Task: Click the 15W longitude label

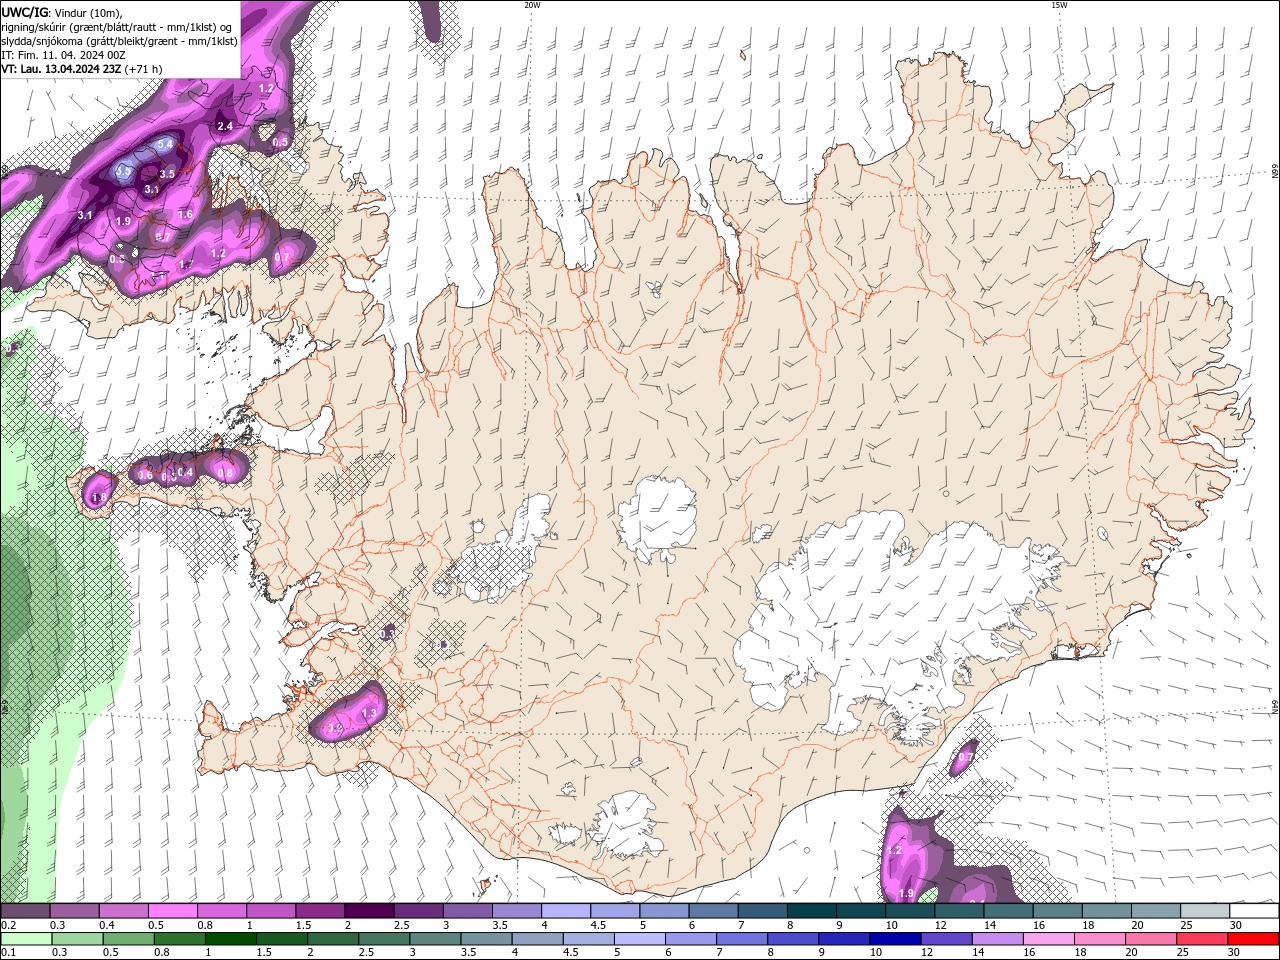Action: coord(1059,5)
